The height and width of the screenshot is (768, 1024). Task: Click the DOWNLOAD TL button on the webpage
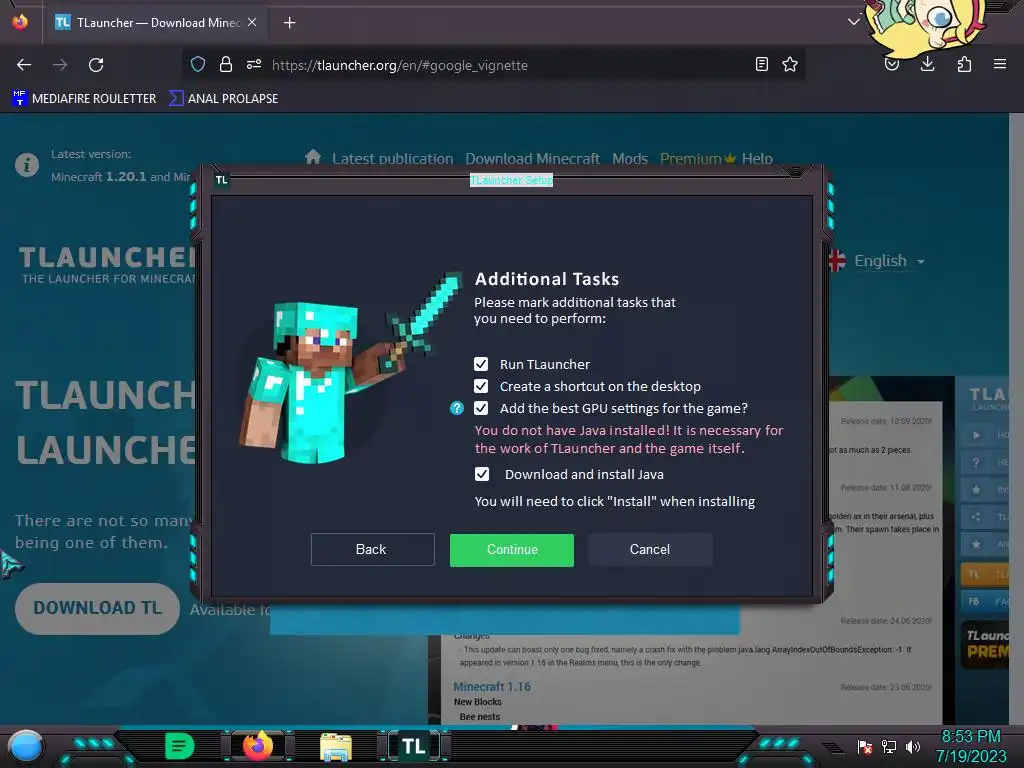pyautogui.click(x=97, y=608)
